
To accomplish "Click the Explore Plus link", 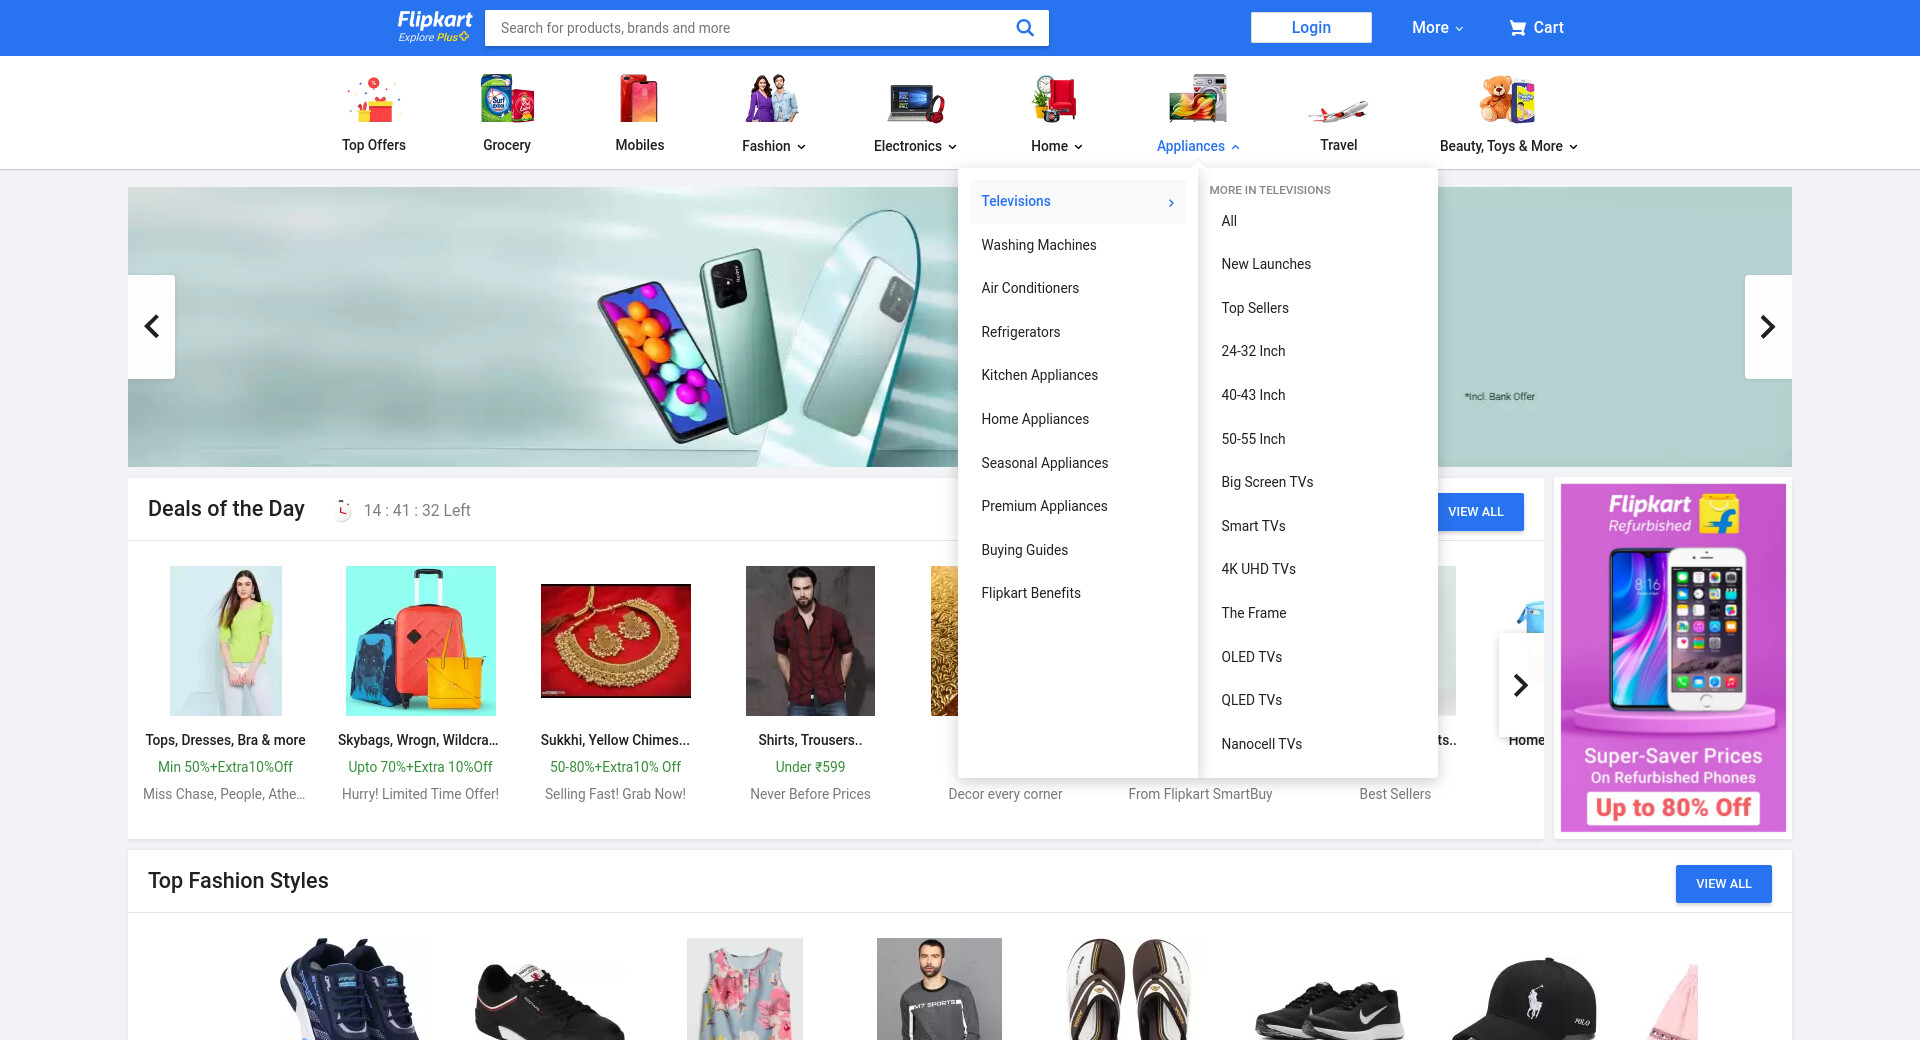I will (x=433, y=38).
